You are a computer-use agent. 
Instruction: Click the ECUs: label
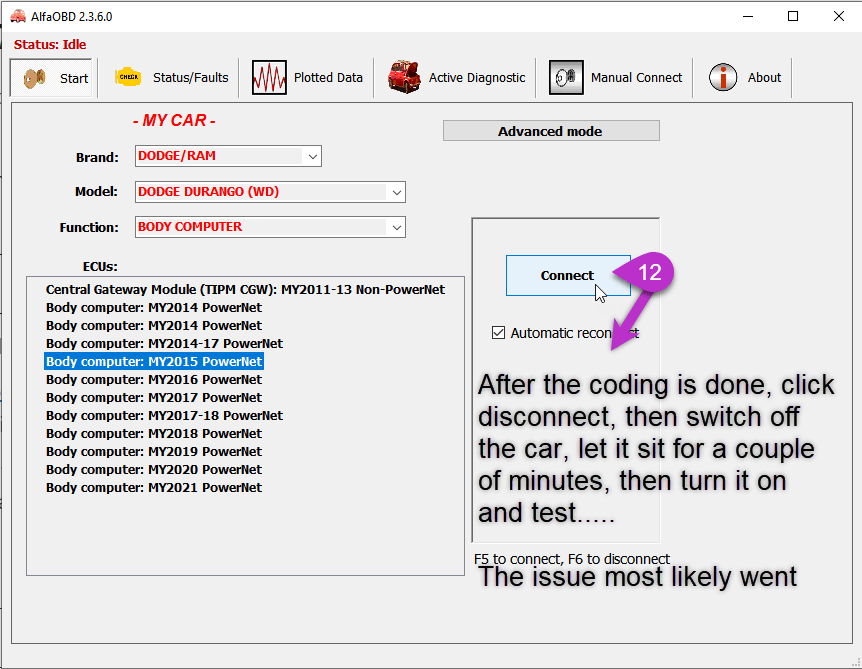click(100, 267)
